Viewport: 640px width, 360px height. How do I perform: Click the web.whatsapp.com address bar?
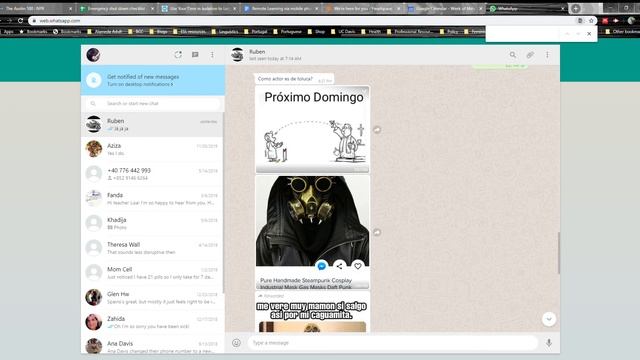pos(302,20)
